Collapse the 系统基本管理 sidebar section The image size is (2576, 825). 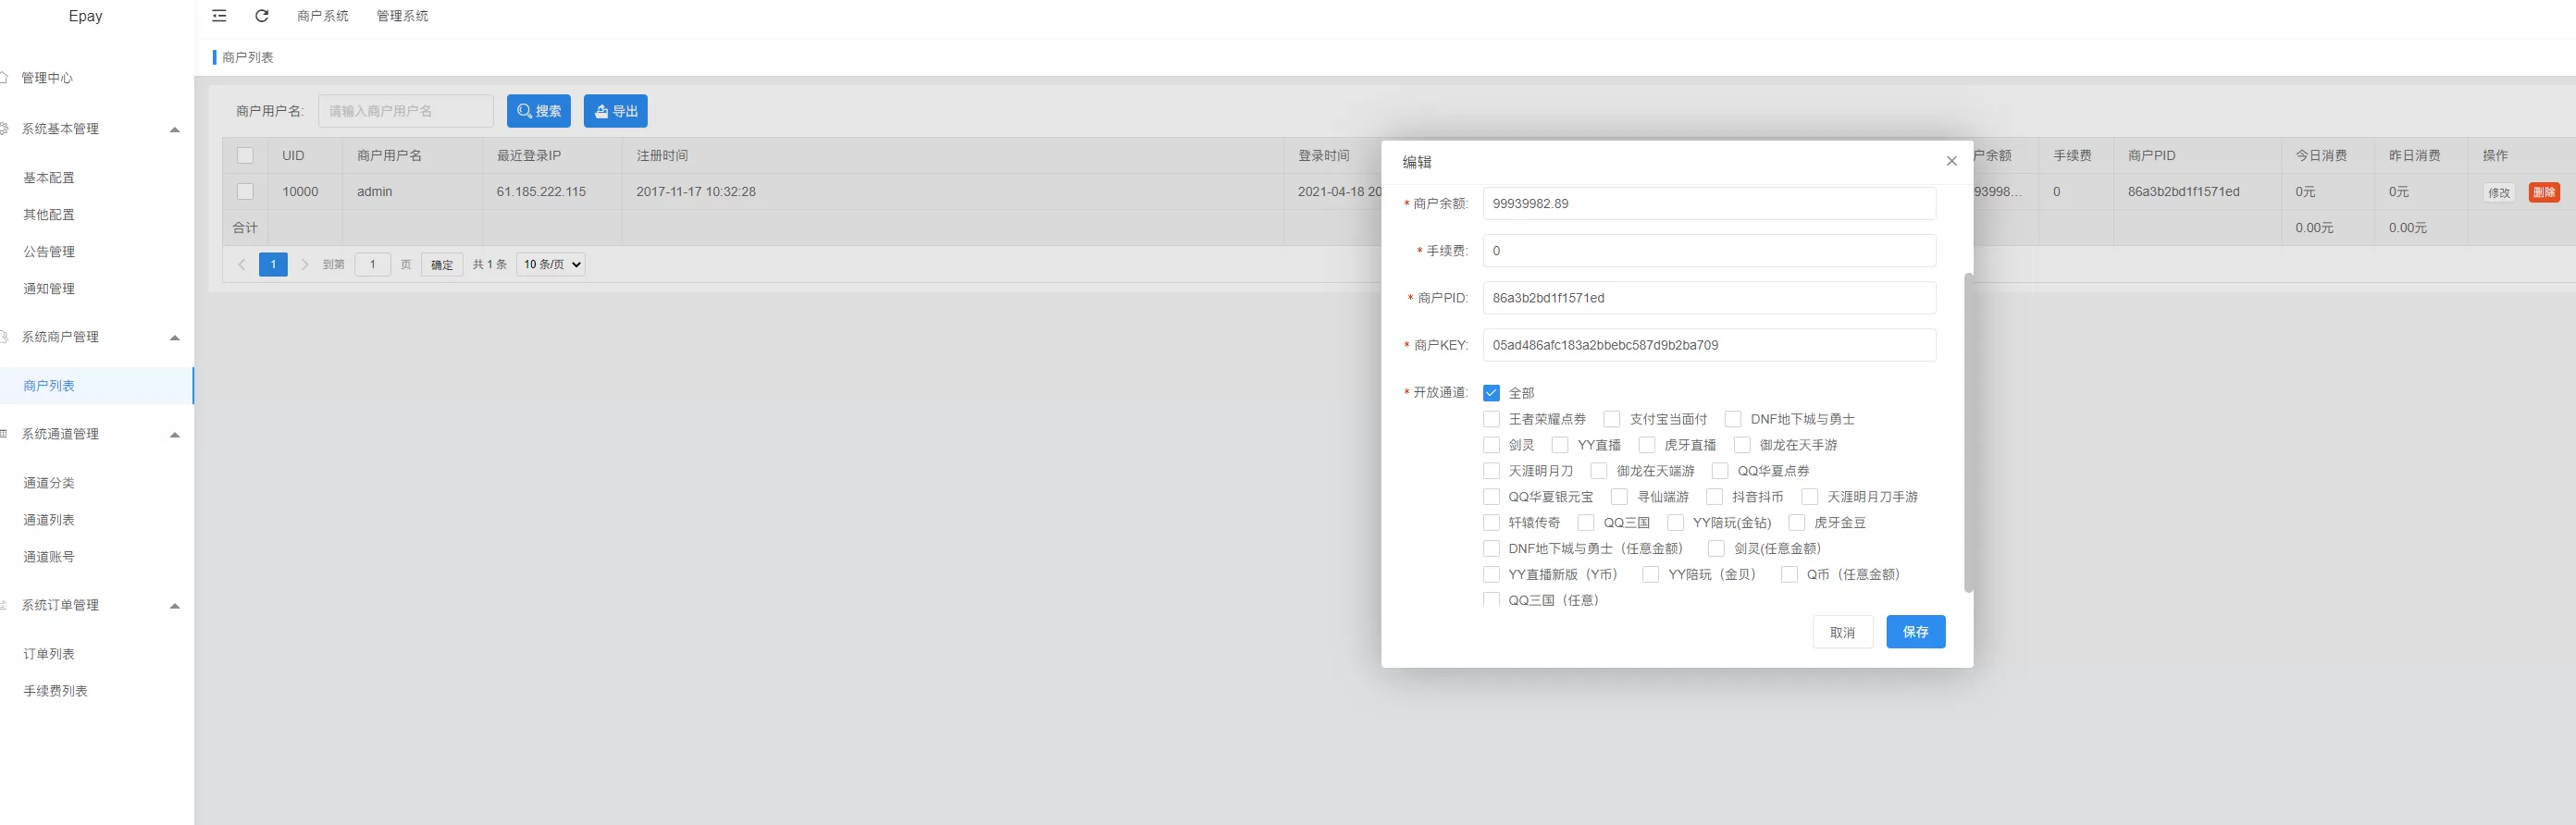coord(175,129)
